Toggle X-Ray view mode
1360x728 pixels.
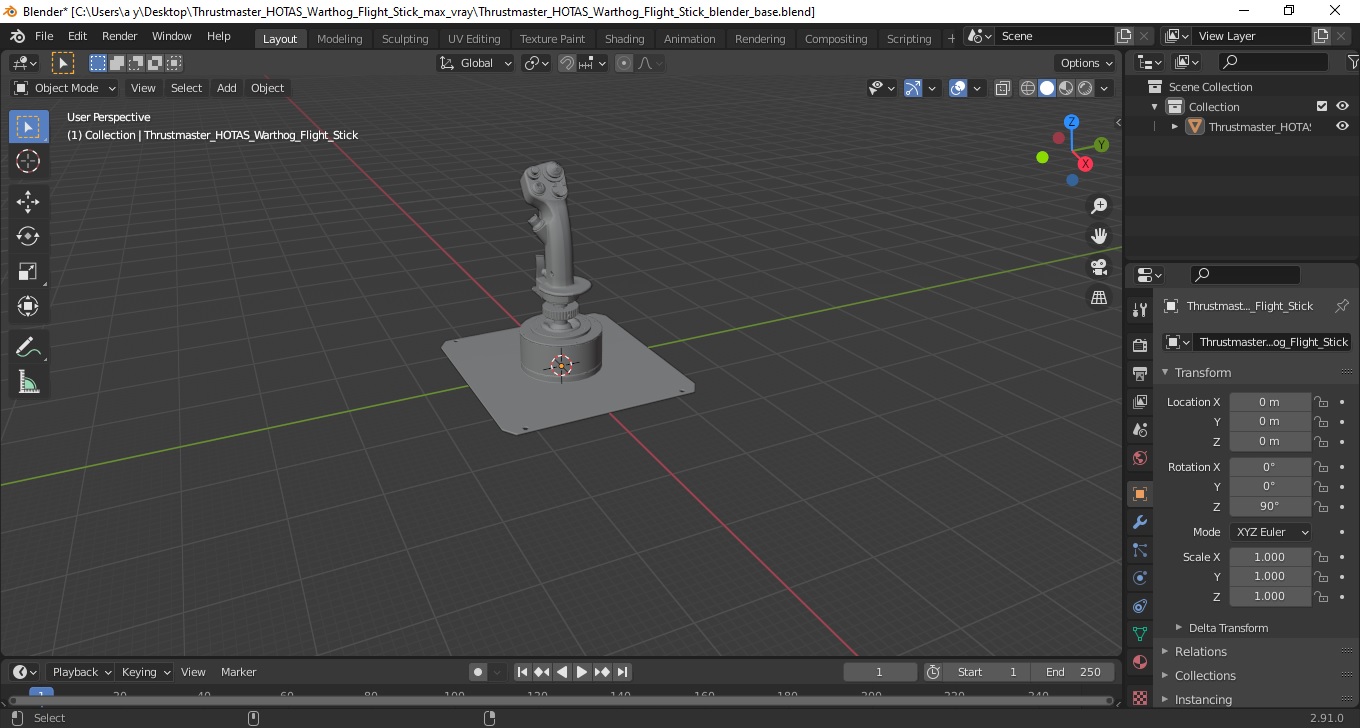click(1003, 88)
